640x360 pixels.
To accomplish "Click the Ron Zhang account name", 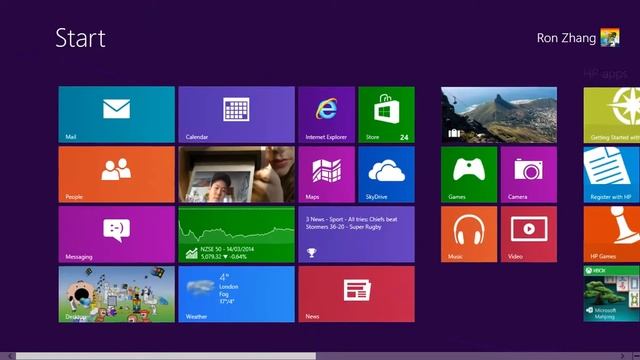I will (566, 38).
